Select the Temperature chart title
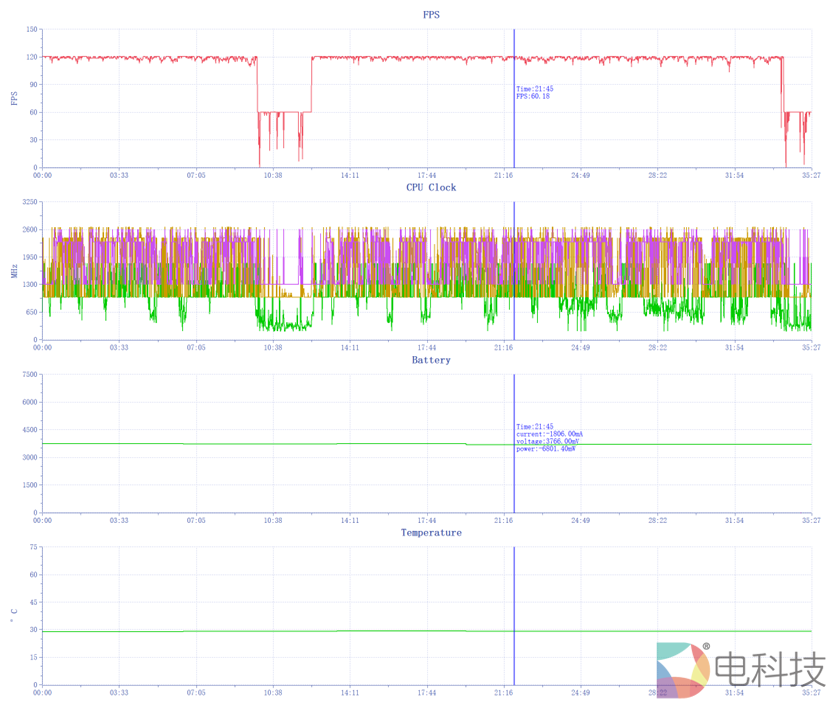Viewport: 830px width, 705px height. pyautogui.click(x=431, y=533)
